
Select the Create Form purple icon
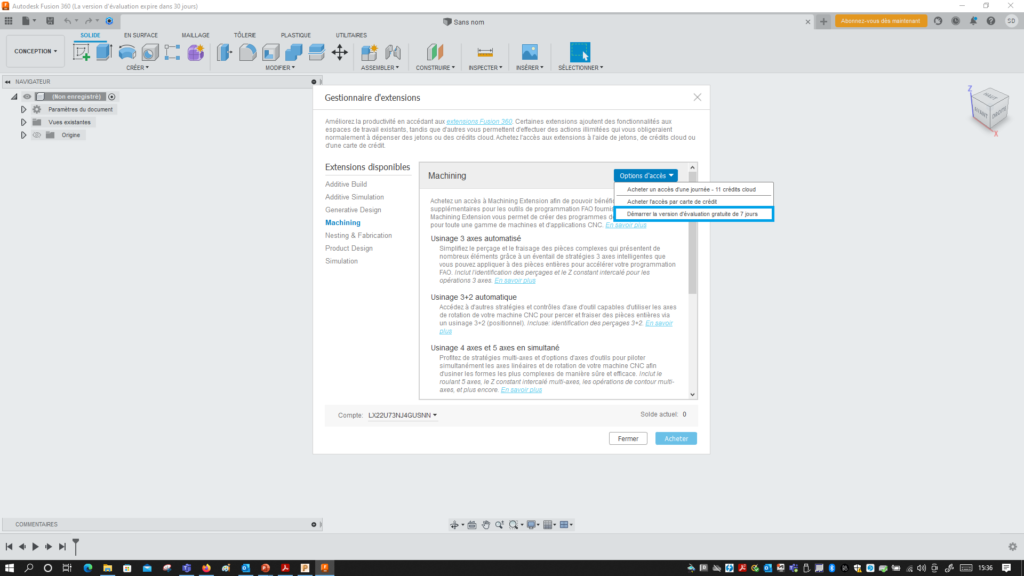coord(195,52)
